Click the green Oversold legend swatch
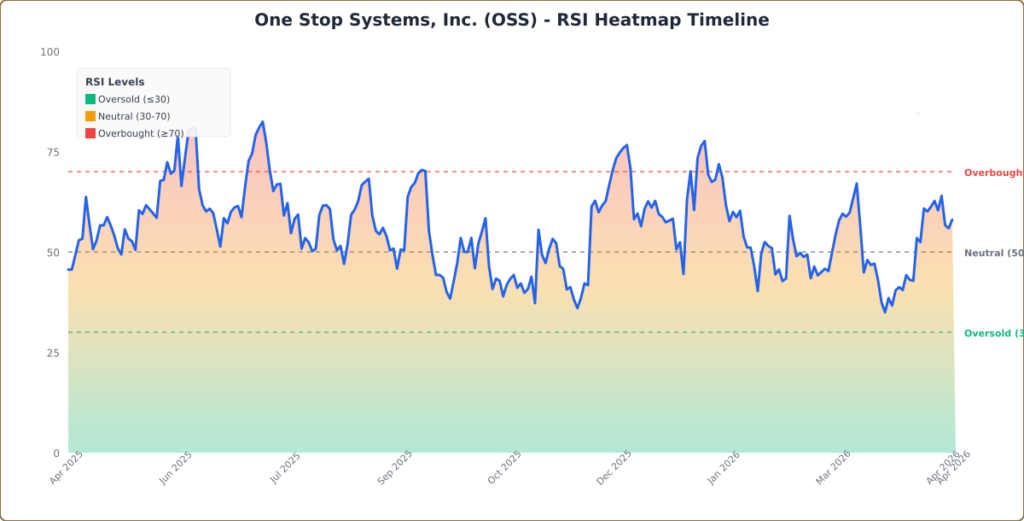Viewport: 1024px width, 521px height. pyautogui.click(x=90, y=99)
